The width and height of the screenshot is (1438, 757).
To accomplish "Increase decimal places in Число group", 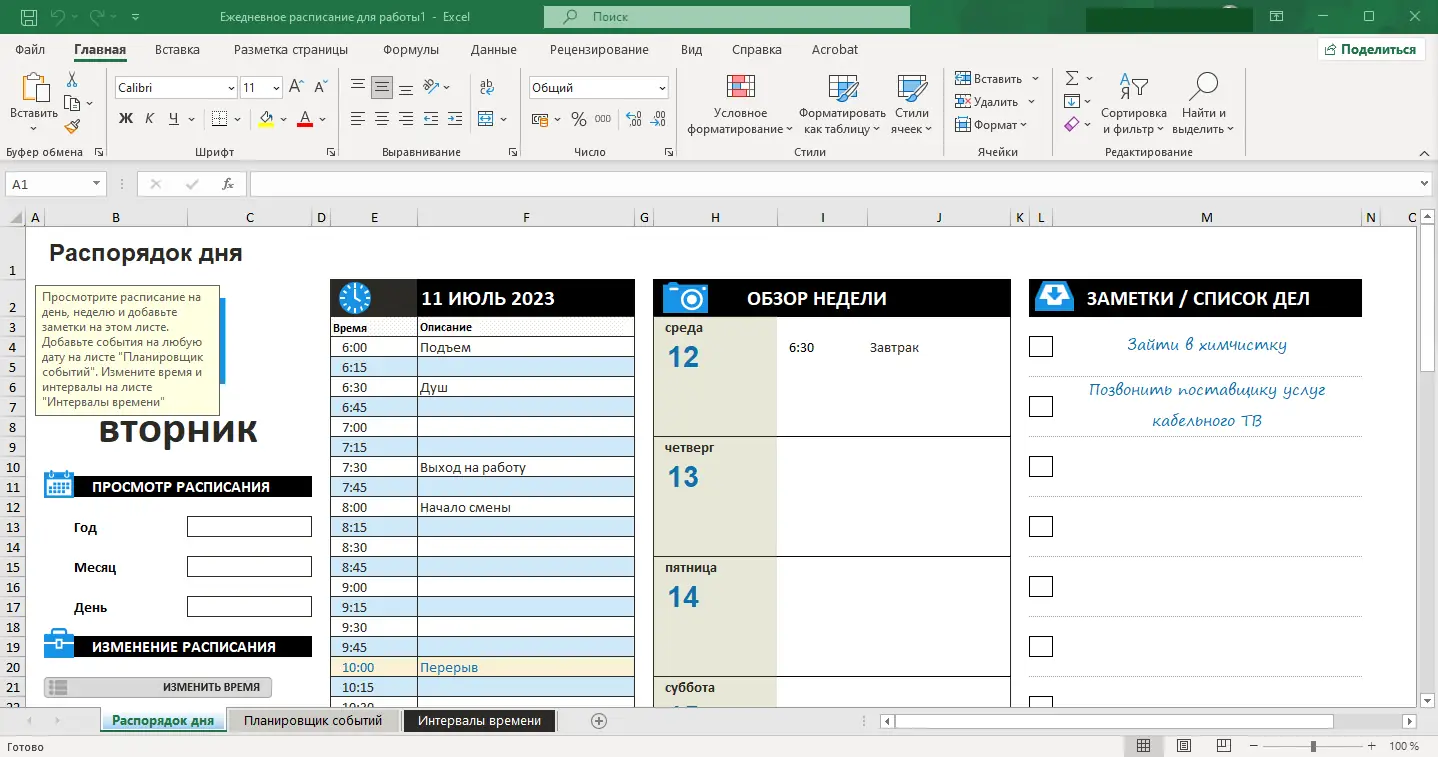I will click(x=633, y=119).
